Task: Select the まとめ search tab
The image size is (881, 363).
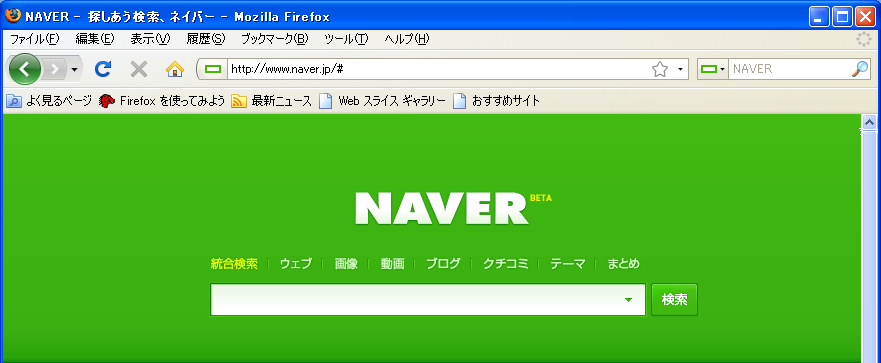Action: [623, 264]
